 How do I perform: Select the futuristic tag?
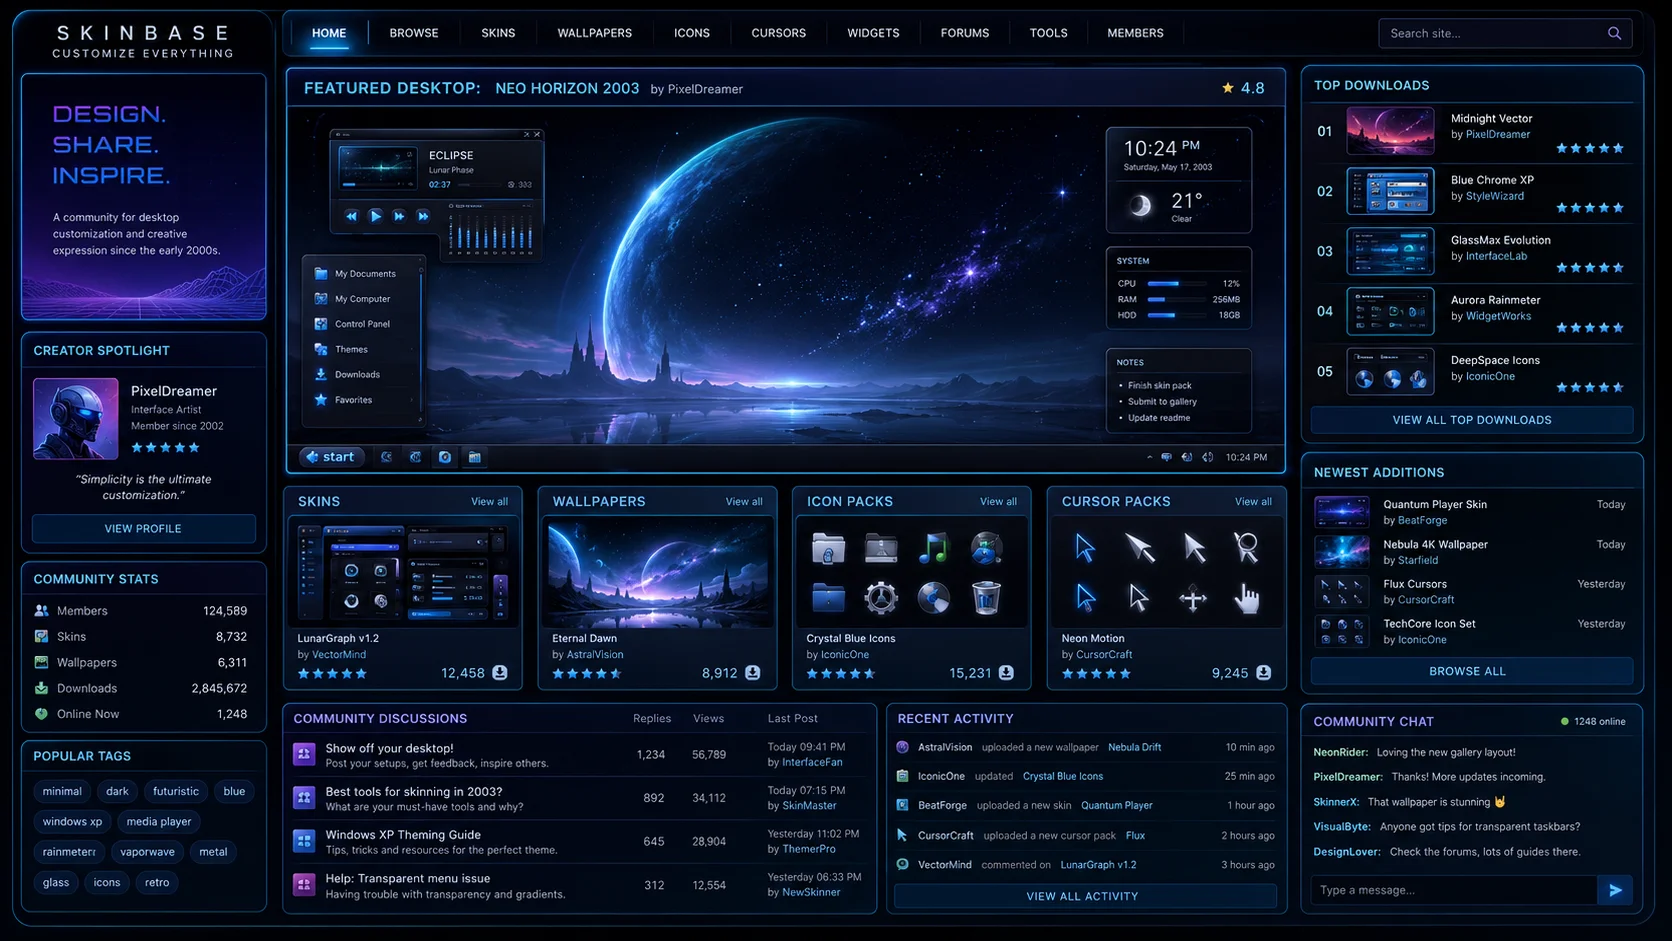pyautogui.click(x=176, y=791)
